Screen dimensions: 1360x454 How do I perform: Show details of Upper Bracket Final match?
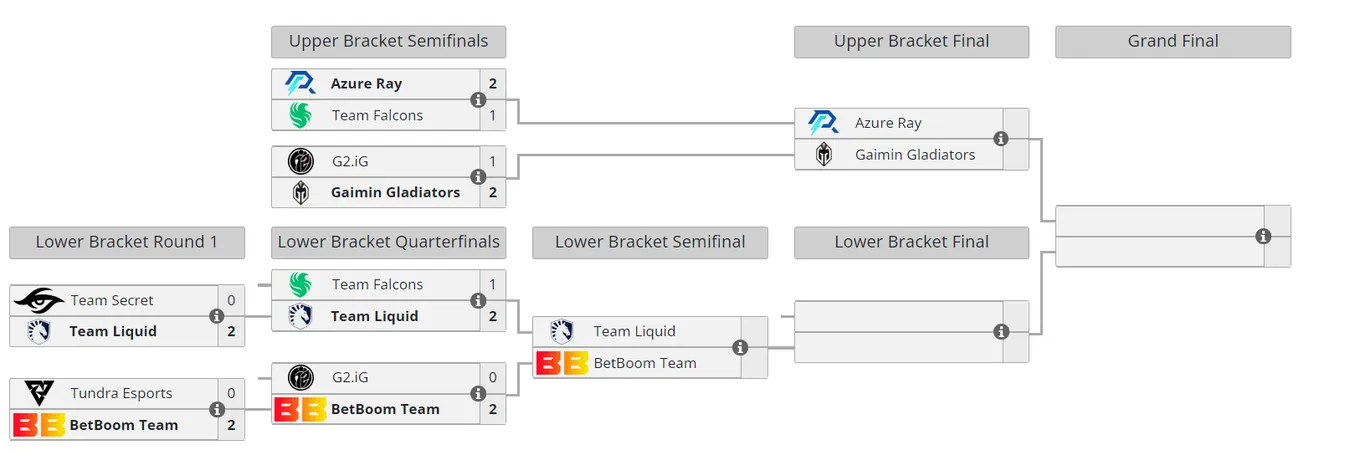(x=1001, y=139)
